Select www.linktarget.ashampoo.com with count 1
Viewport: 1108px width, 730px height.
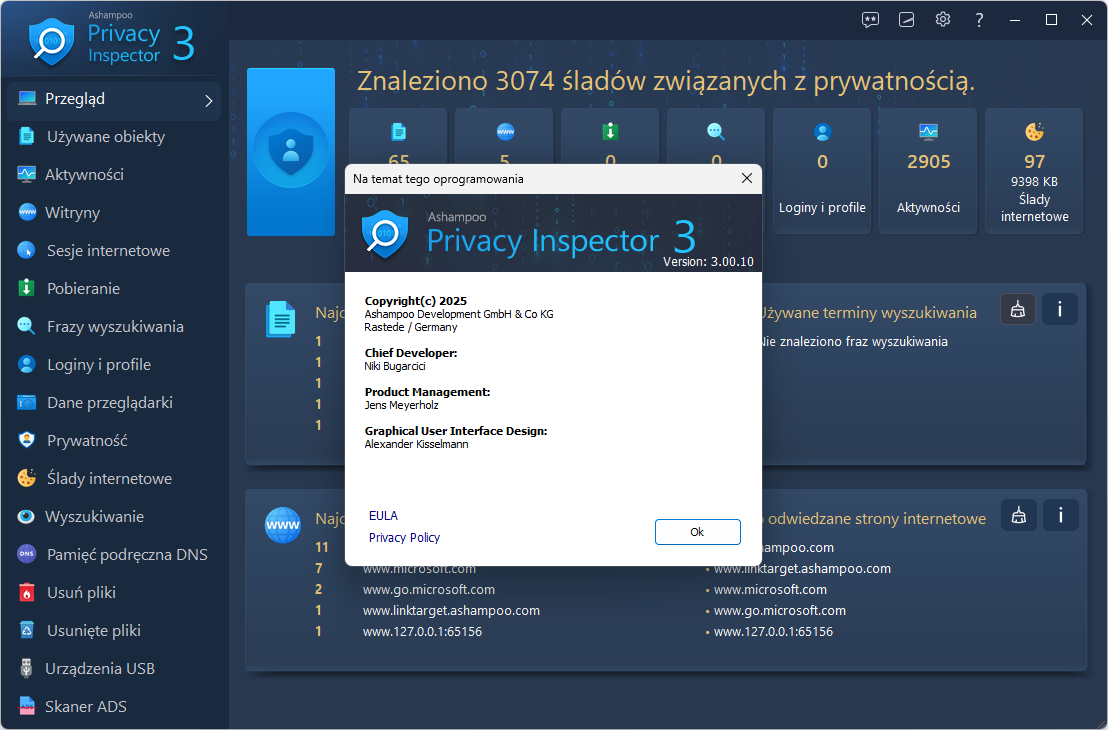coord(452,611)
